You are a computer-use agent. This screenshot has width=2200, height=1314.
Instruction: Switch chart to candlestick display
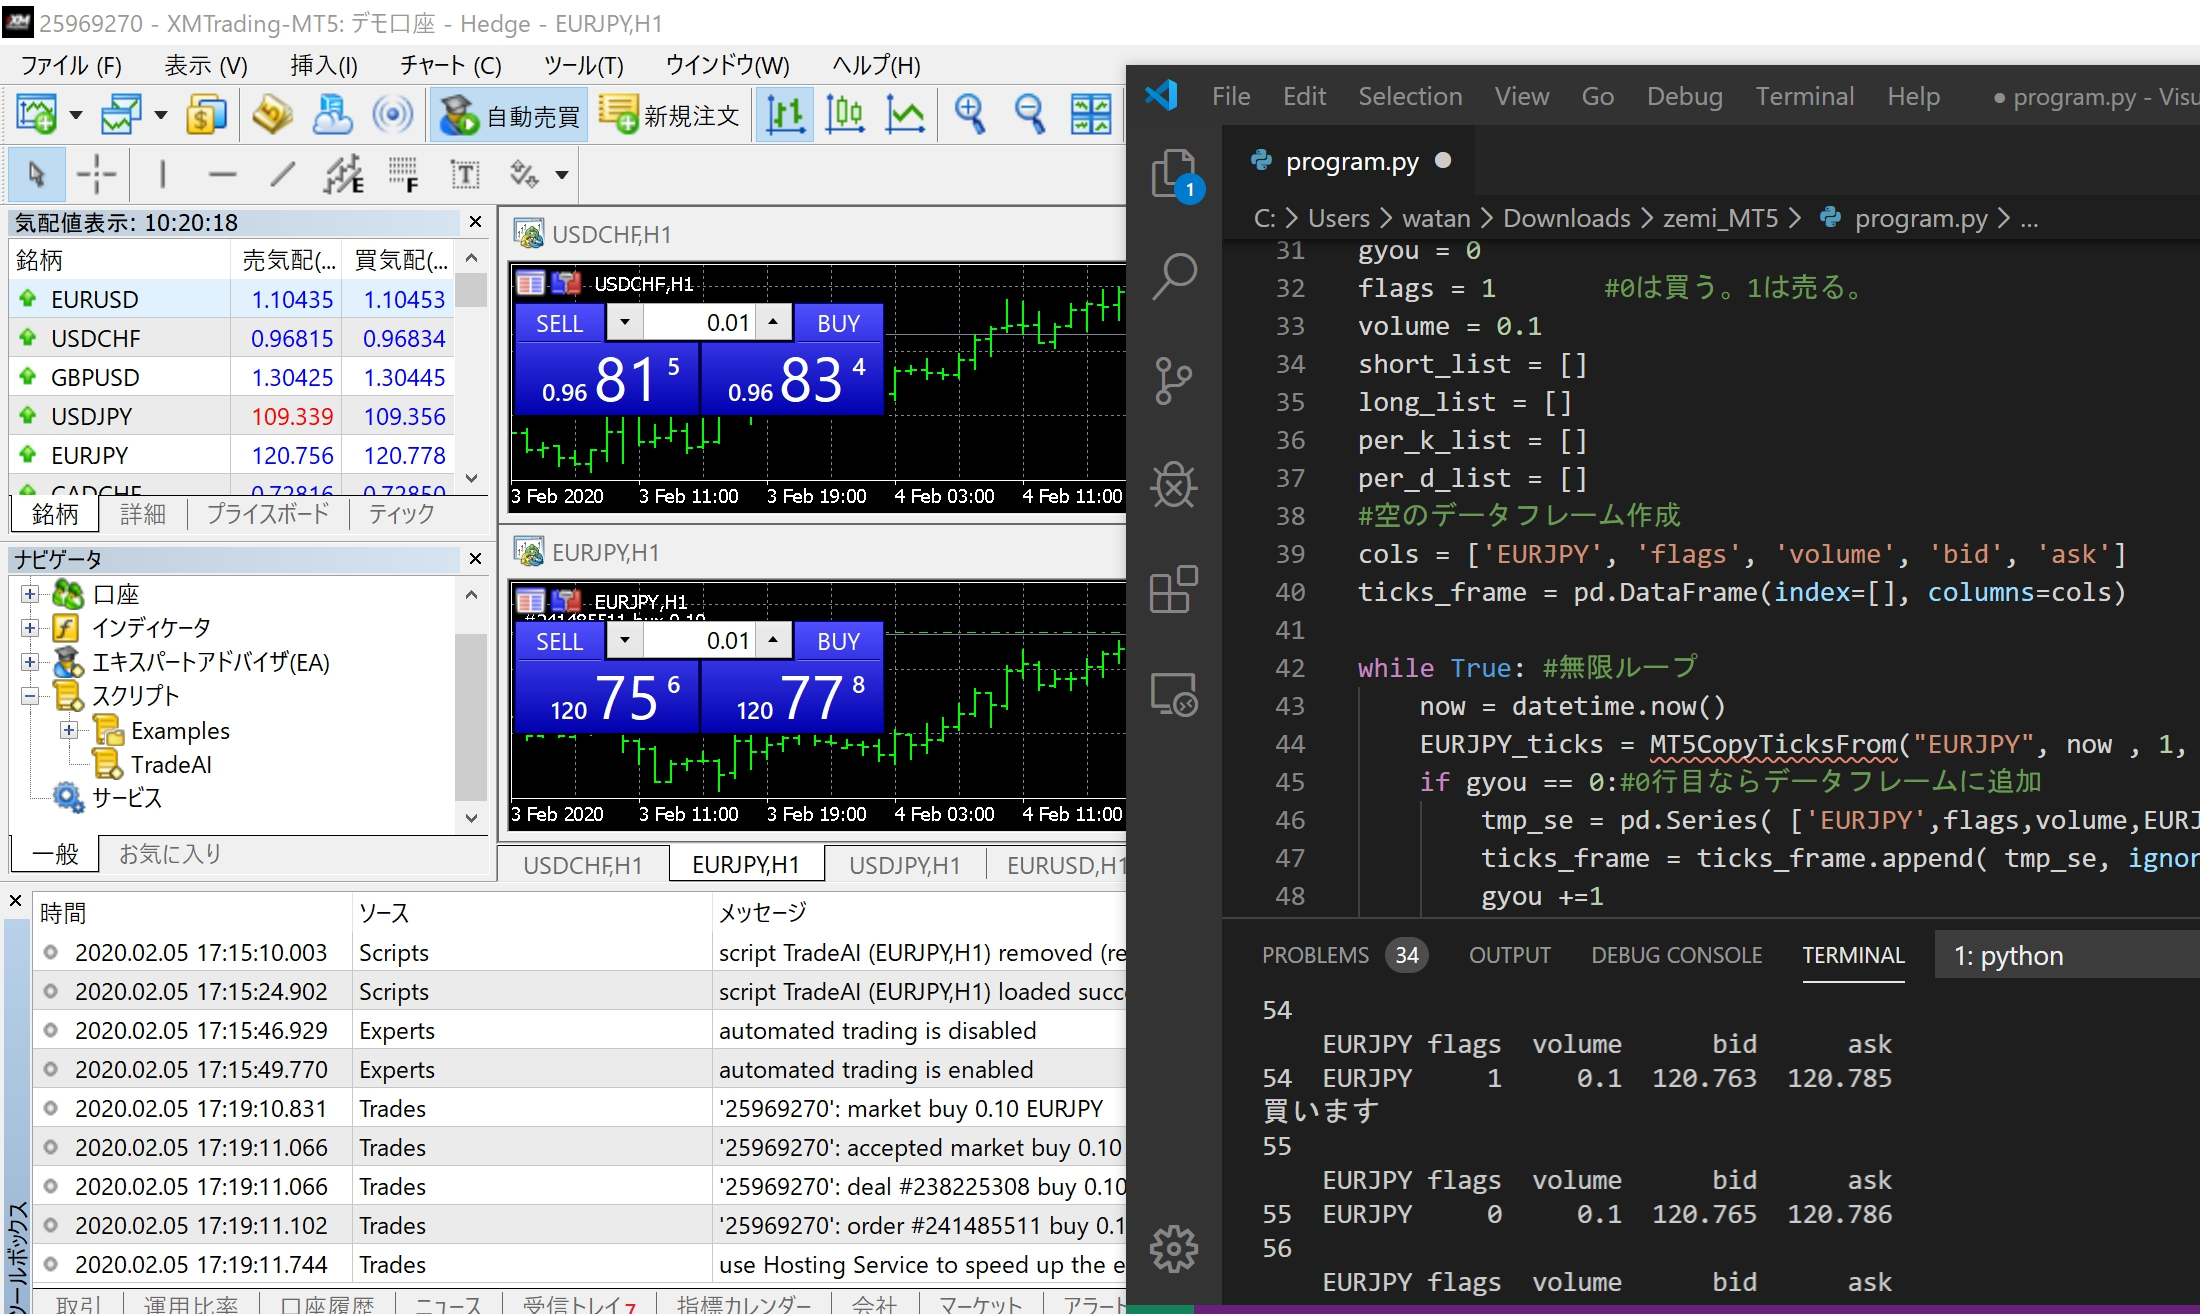pos(845,116)
